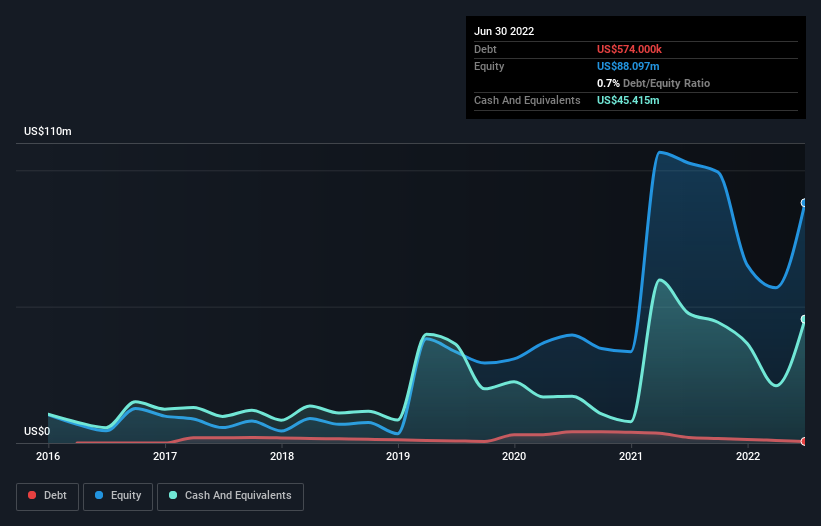Select the 2022 x-axis label
Viewport: 821px width, 526px height.
point(748,456)
